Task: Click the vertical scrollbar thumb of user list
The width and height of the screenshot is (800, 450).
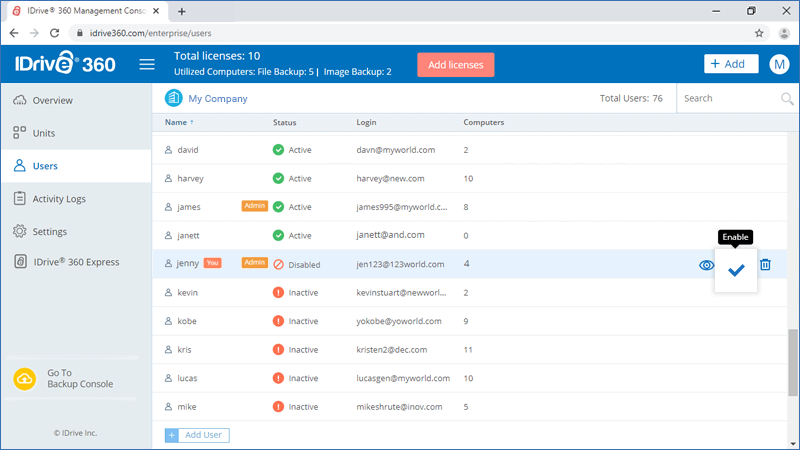Action: pyautogui.click(x=792, y=362)
